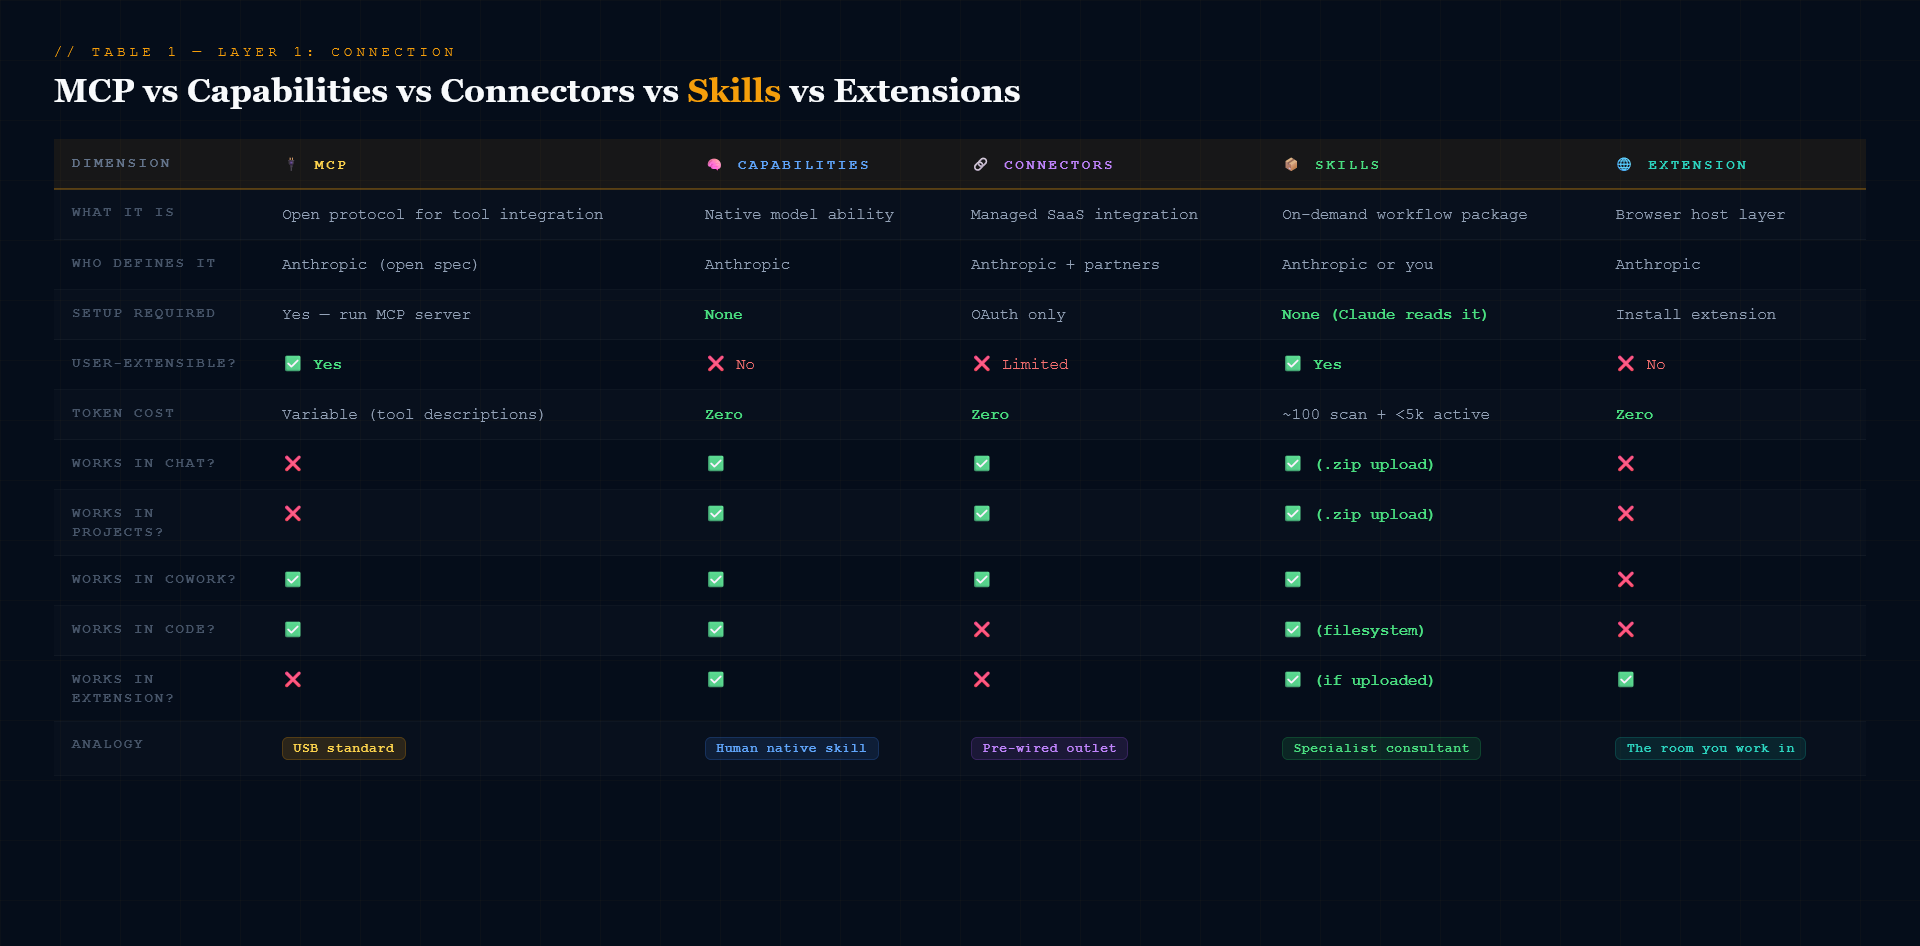Toggle the MCP checkmark in Works in Cowork row
1920x946 pixels.
(292, 579)
